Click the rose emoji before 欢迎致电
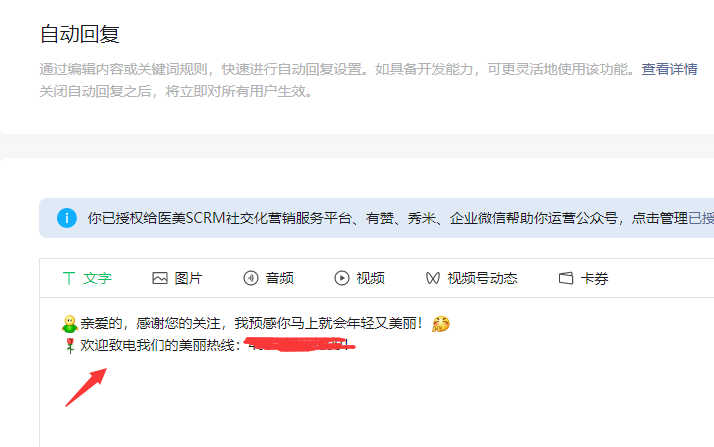Viewport: 714px width, 447px height. (70, 345)
